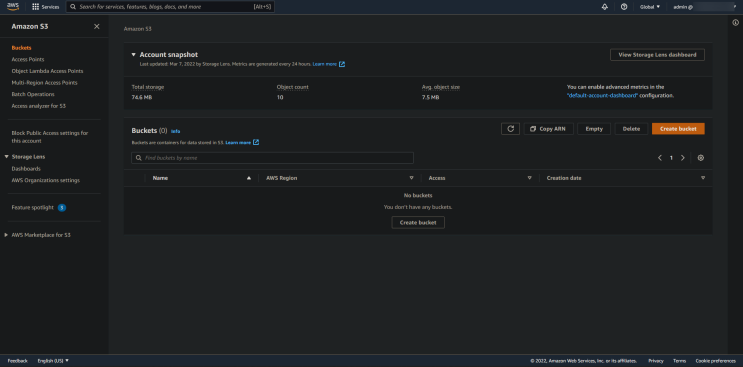Open Feature spotlight
Screen dimensions: 743x367
33,207
